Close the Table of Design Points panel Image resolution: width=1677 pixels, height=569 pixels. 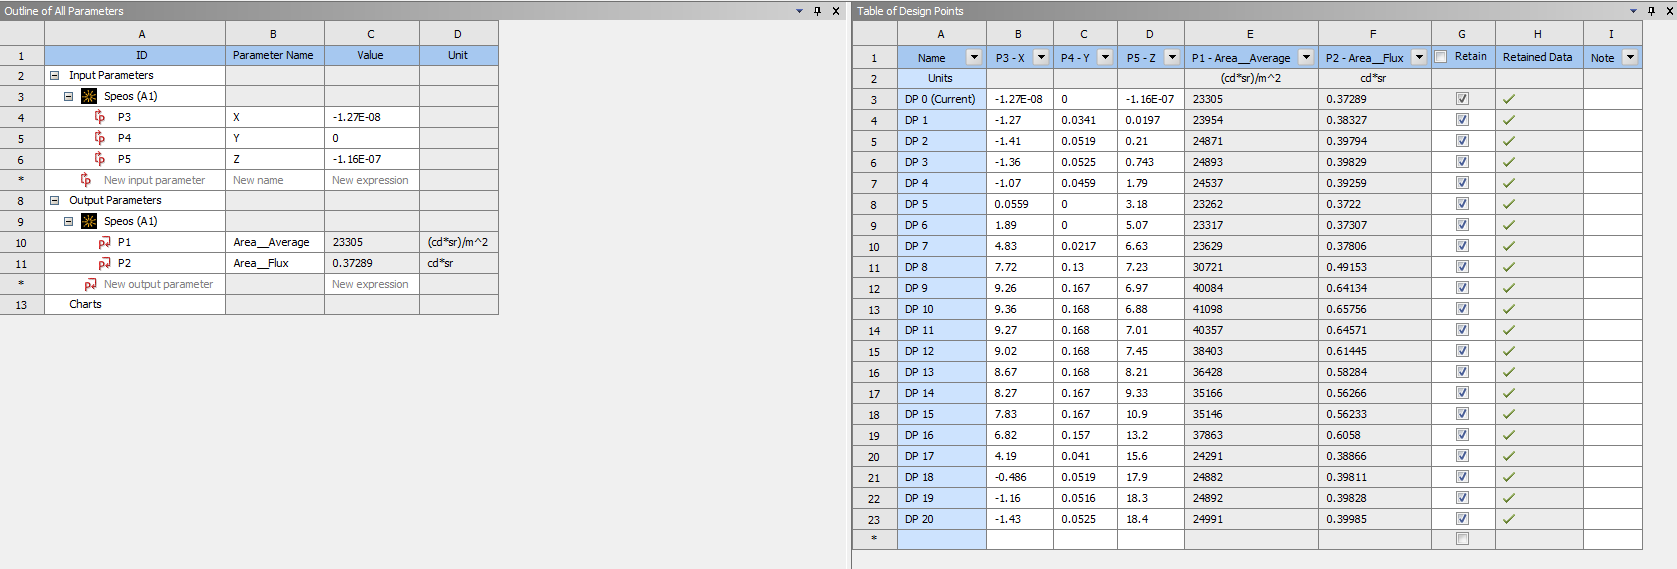[1668, 11]
